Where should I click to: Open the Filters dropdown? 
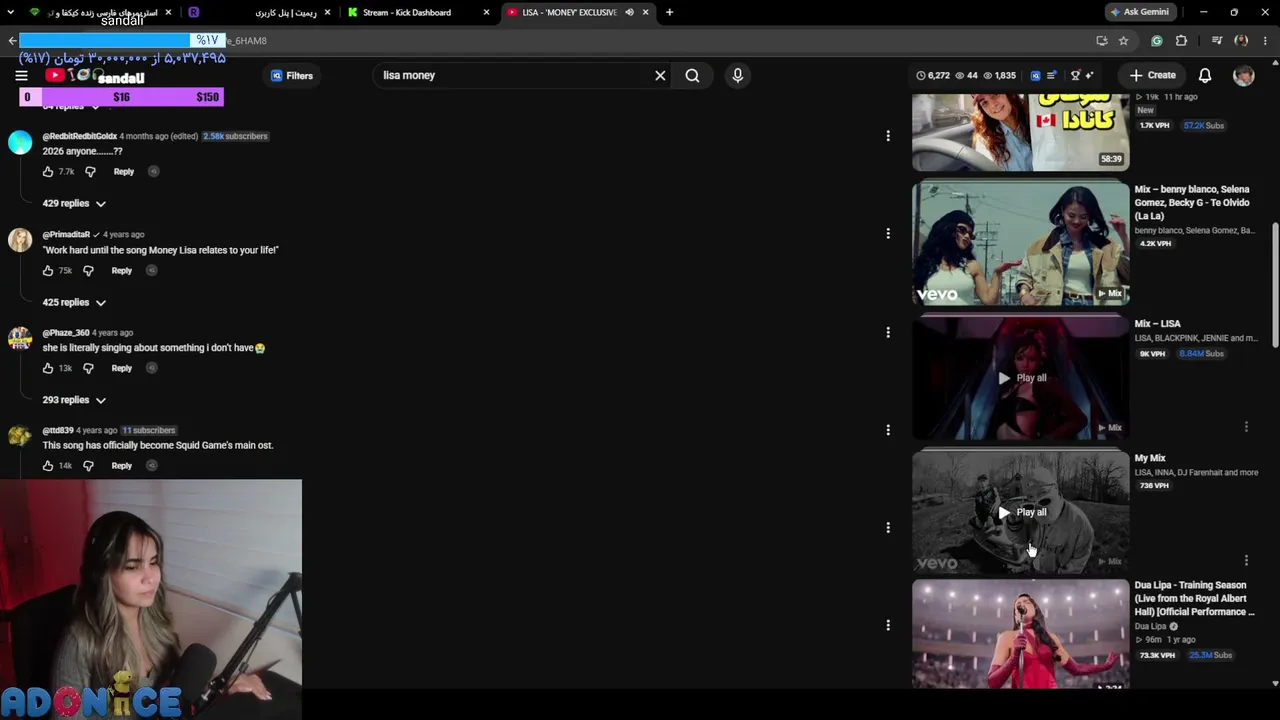292,75
